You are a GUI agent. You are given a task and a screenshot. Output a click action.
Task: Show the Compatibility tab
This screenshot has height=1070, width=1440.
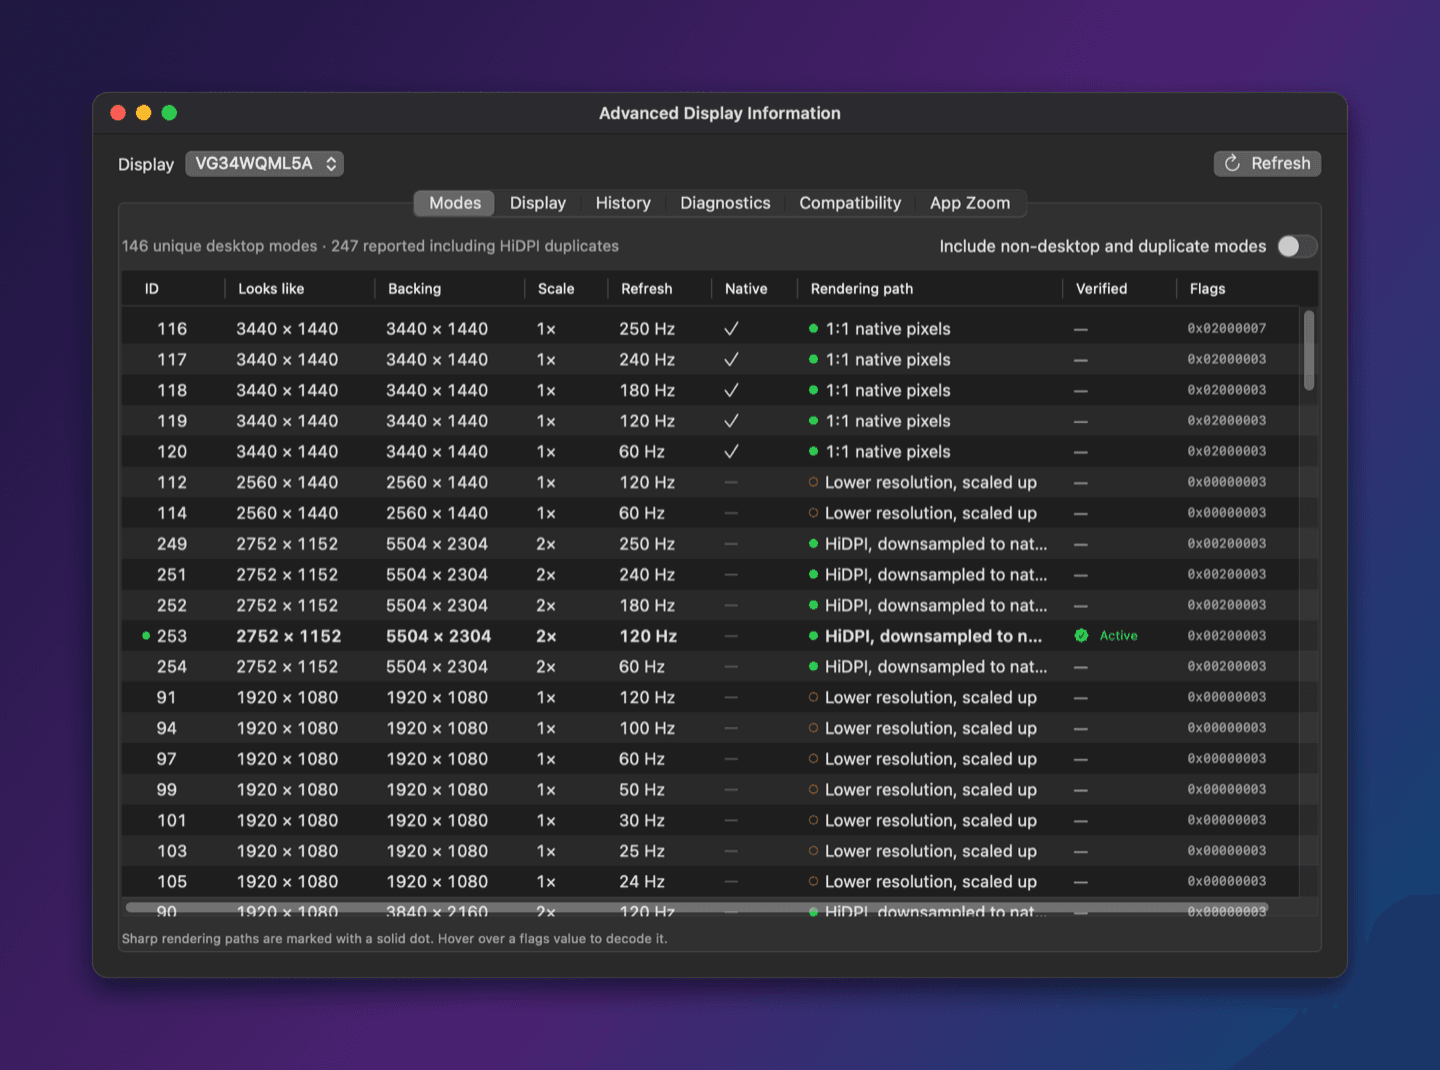tap(850, 203)
